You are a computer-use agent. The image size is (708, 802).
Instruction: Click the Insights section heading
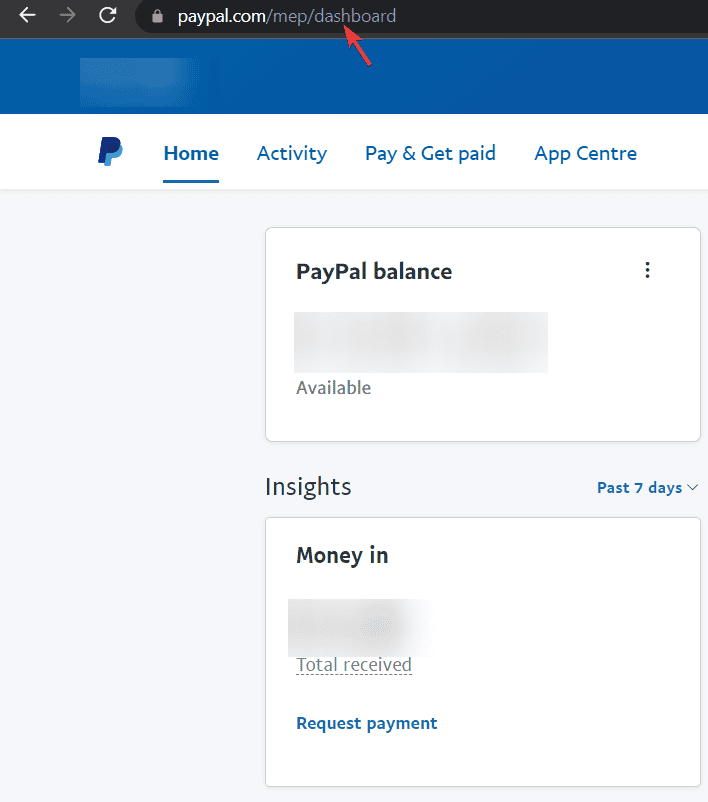click(308, 486)
